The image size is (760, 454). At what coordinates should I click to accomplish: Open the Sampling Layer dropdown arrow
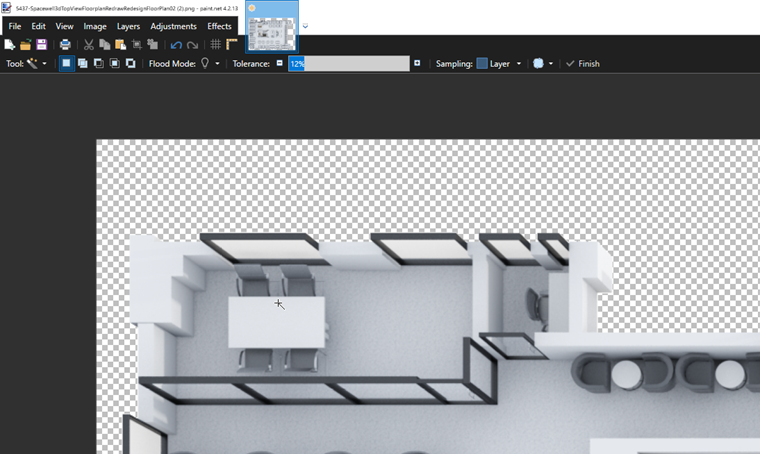519,63
